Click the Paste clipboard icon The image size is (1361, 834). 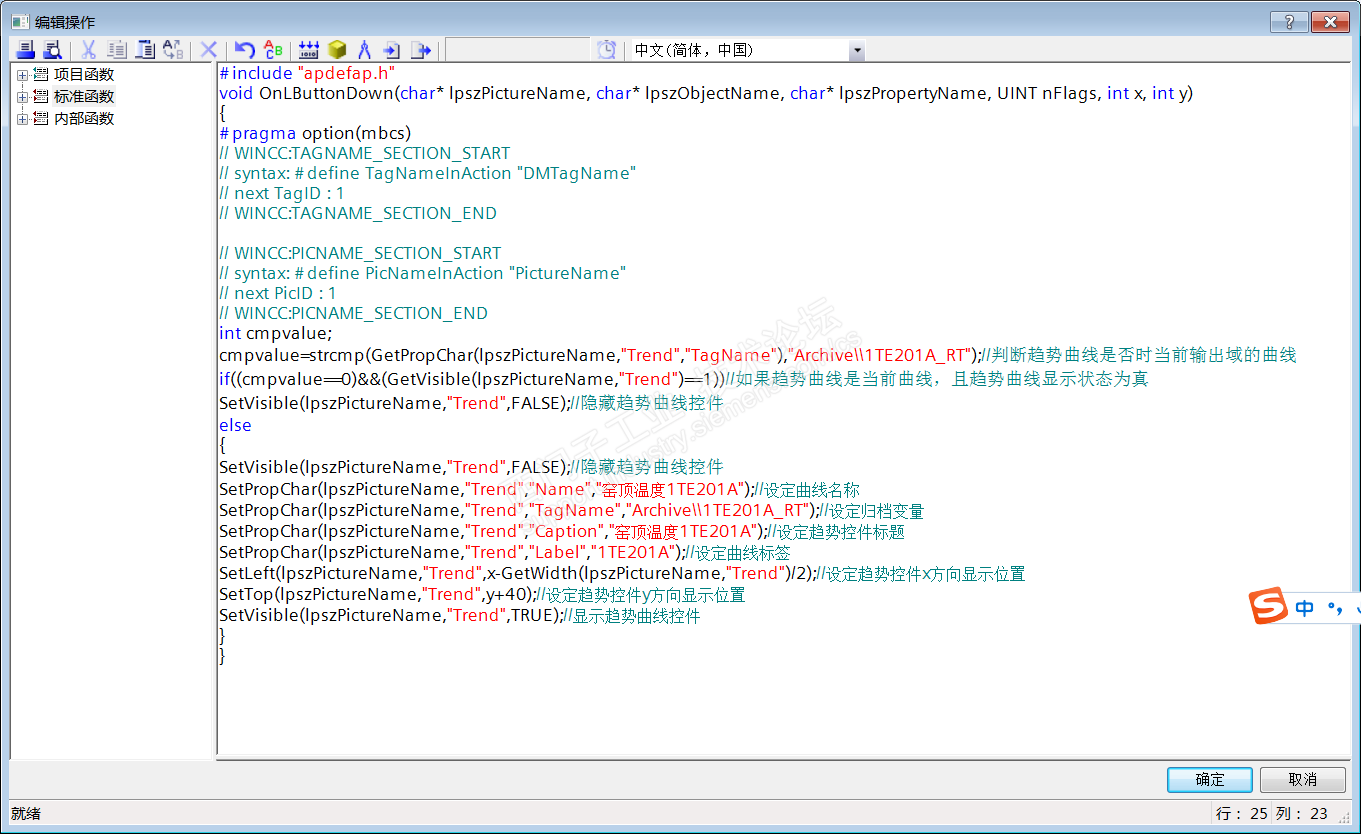[145, 50]
